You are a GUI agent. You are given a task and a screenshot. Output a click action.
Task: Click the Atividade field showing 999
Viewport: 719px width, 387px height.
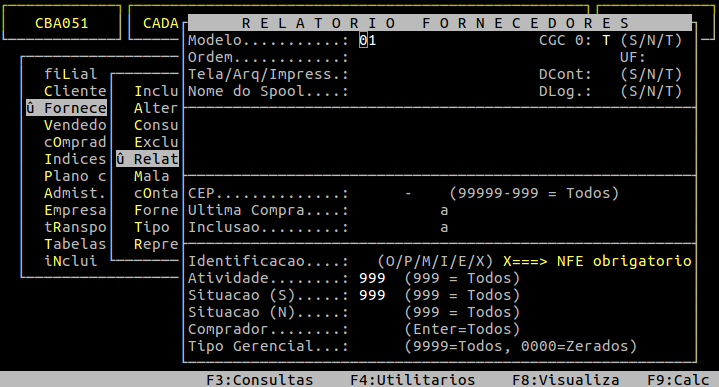(x=372, y=278)
